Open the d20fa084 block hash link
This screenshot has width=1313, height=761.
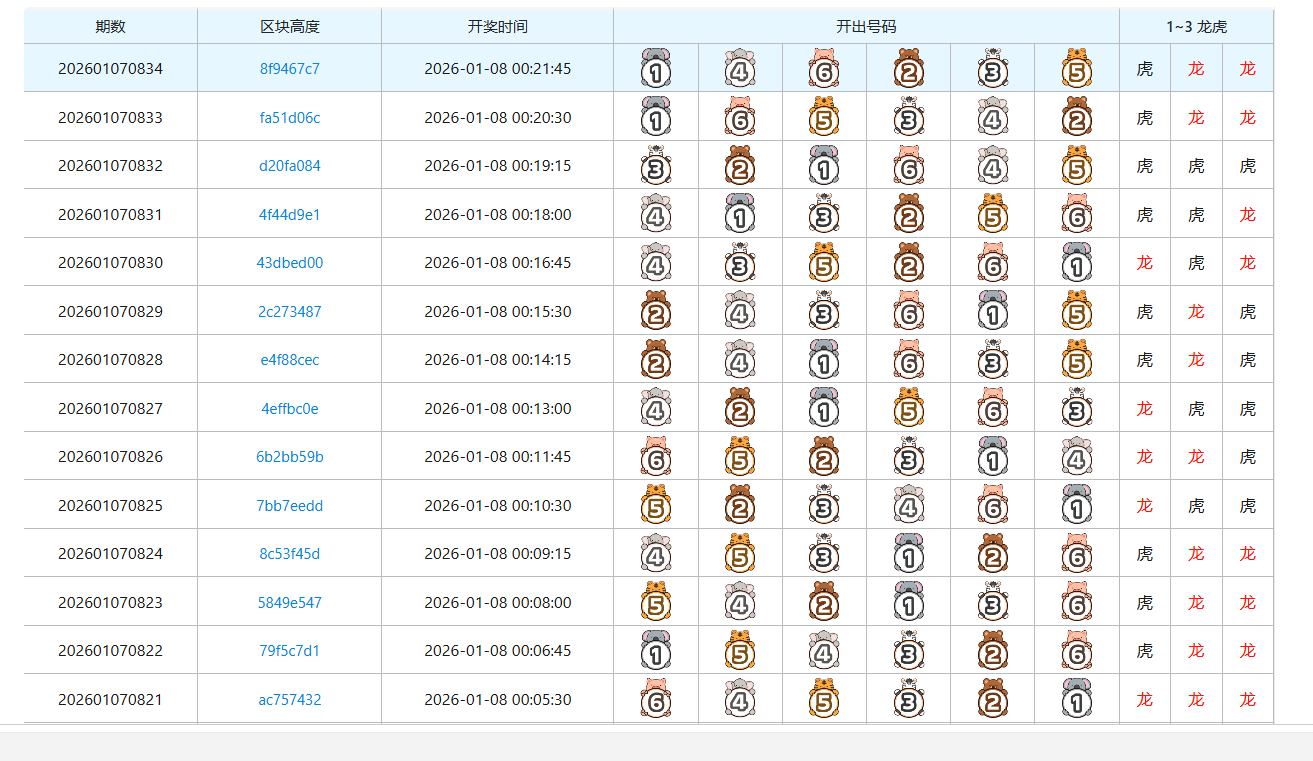[x=289, y=166]
